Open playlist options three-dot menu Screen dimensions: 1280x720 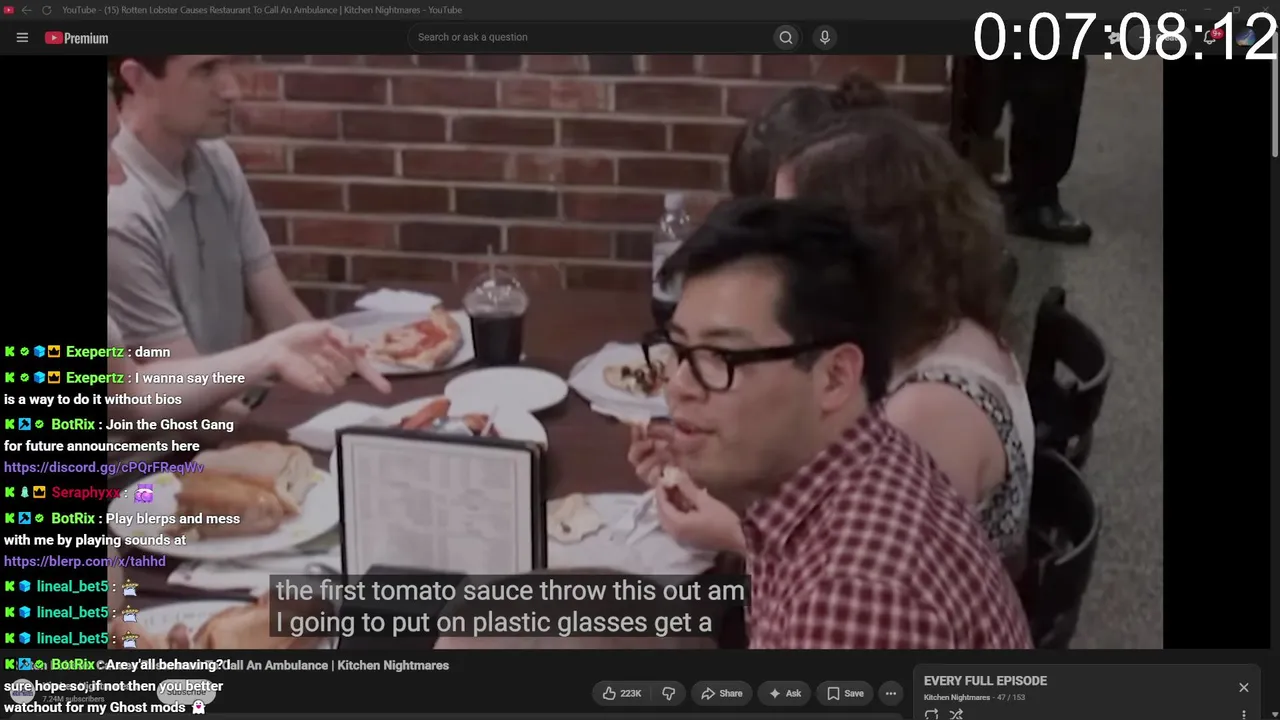[x=1244, y=714]
